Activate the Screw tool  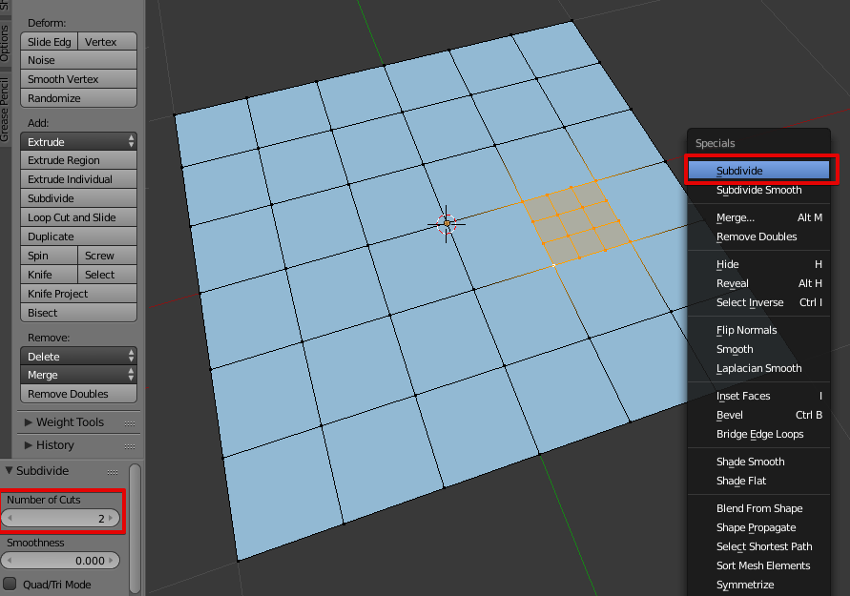tap(107, 255)
